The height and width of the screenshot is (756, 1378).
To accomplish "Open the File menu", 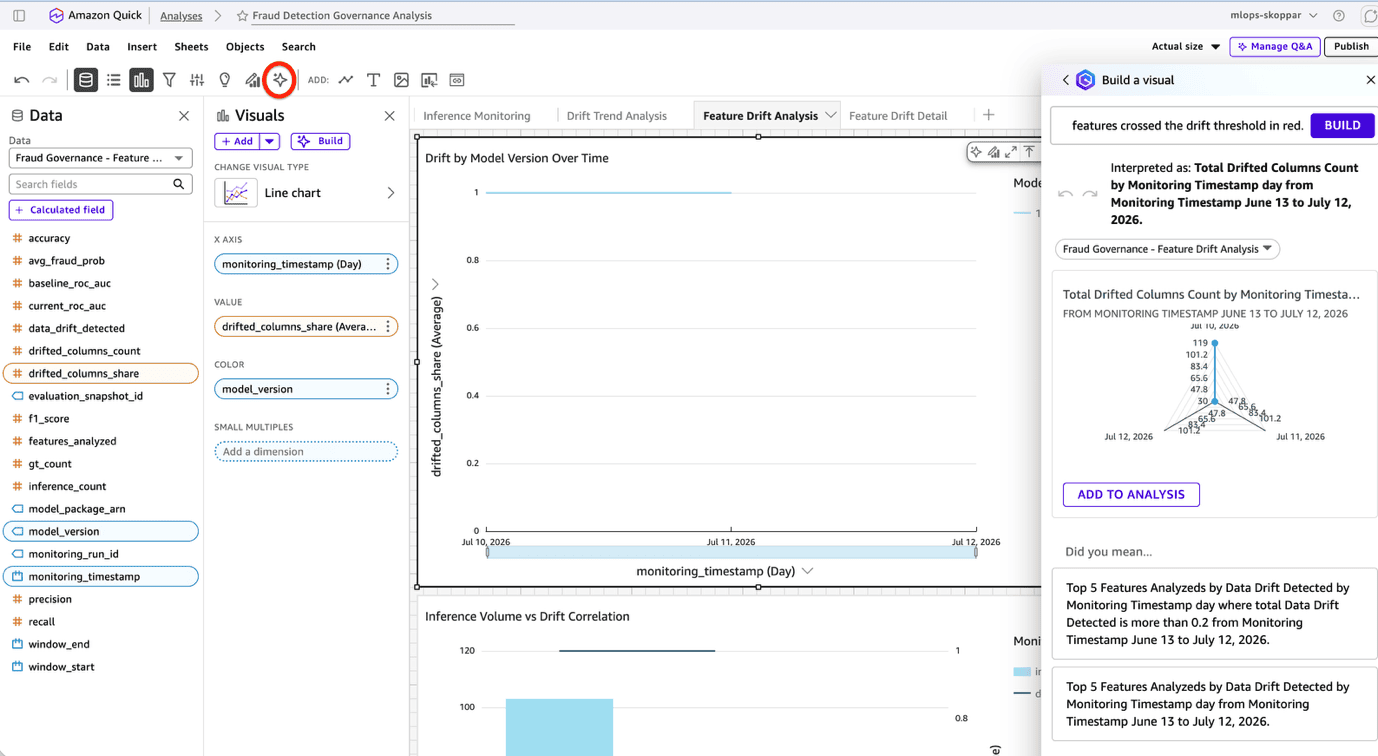I will click(x=22, y=46).
